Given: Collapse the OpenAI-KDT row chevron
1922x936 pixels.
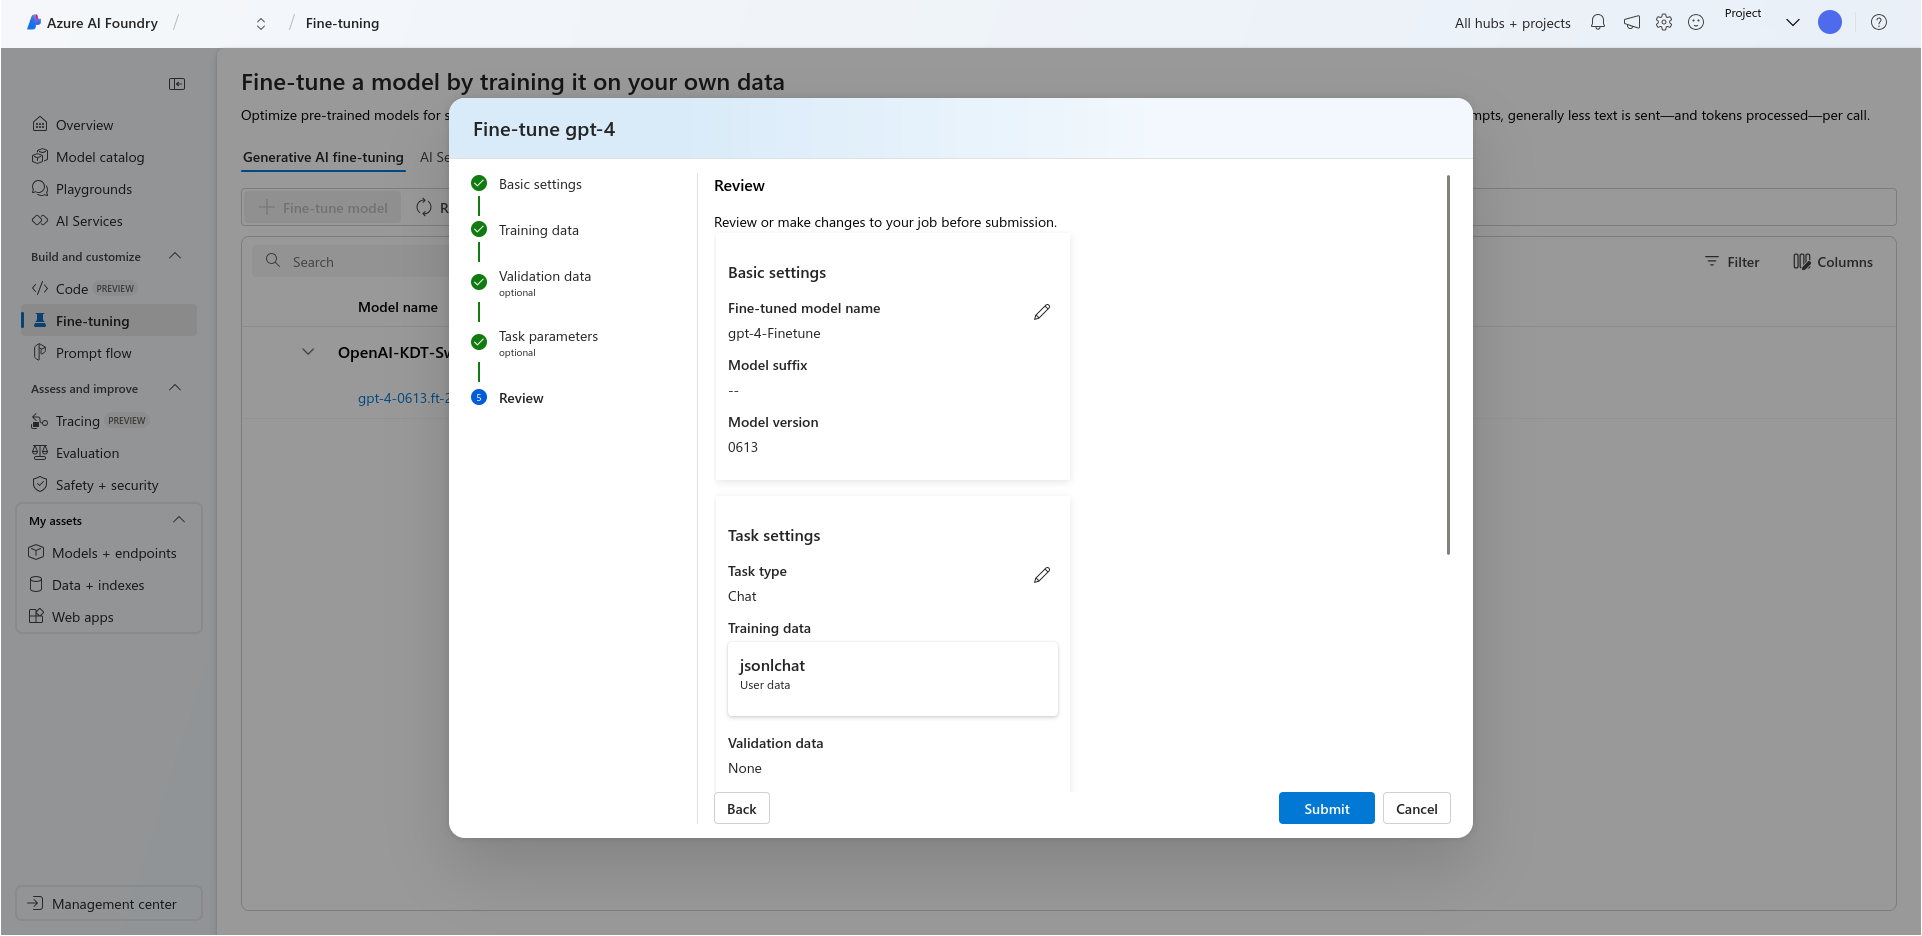Looking at the screenshot, I should tap(308, 352).
